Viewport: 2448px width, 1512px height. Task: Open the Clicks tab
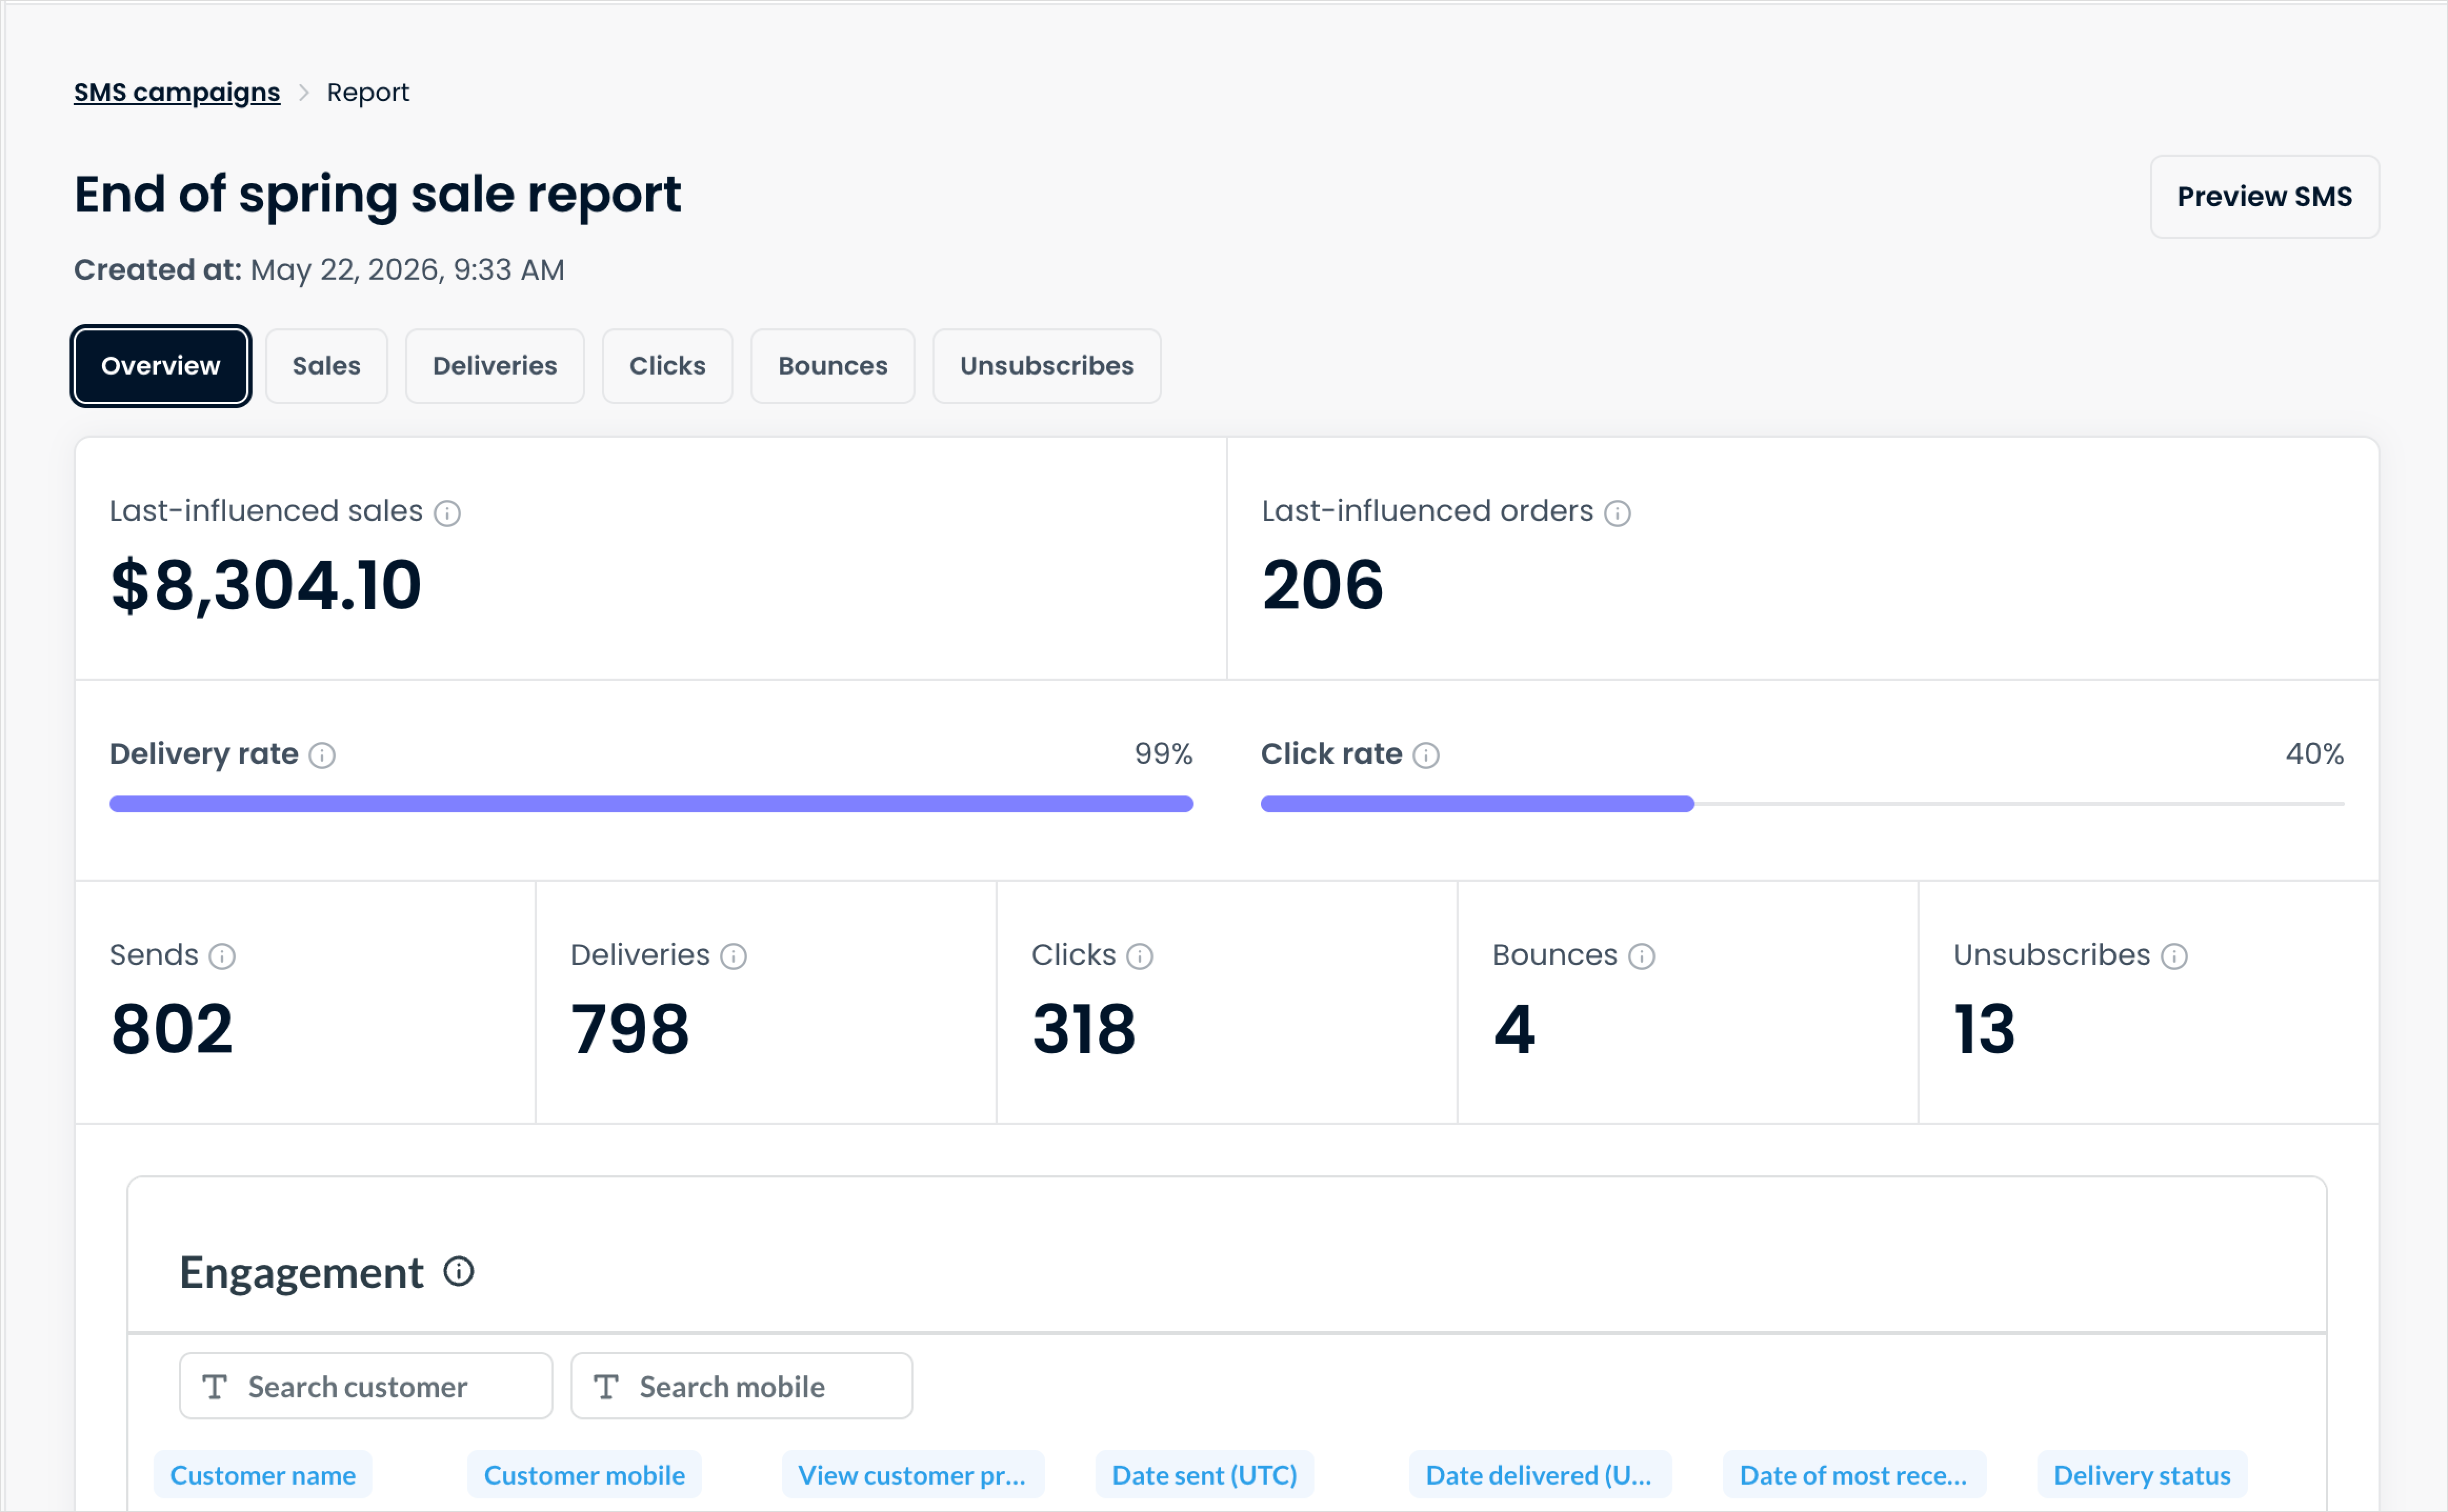click(667, 366)
